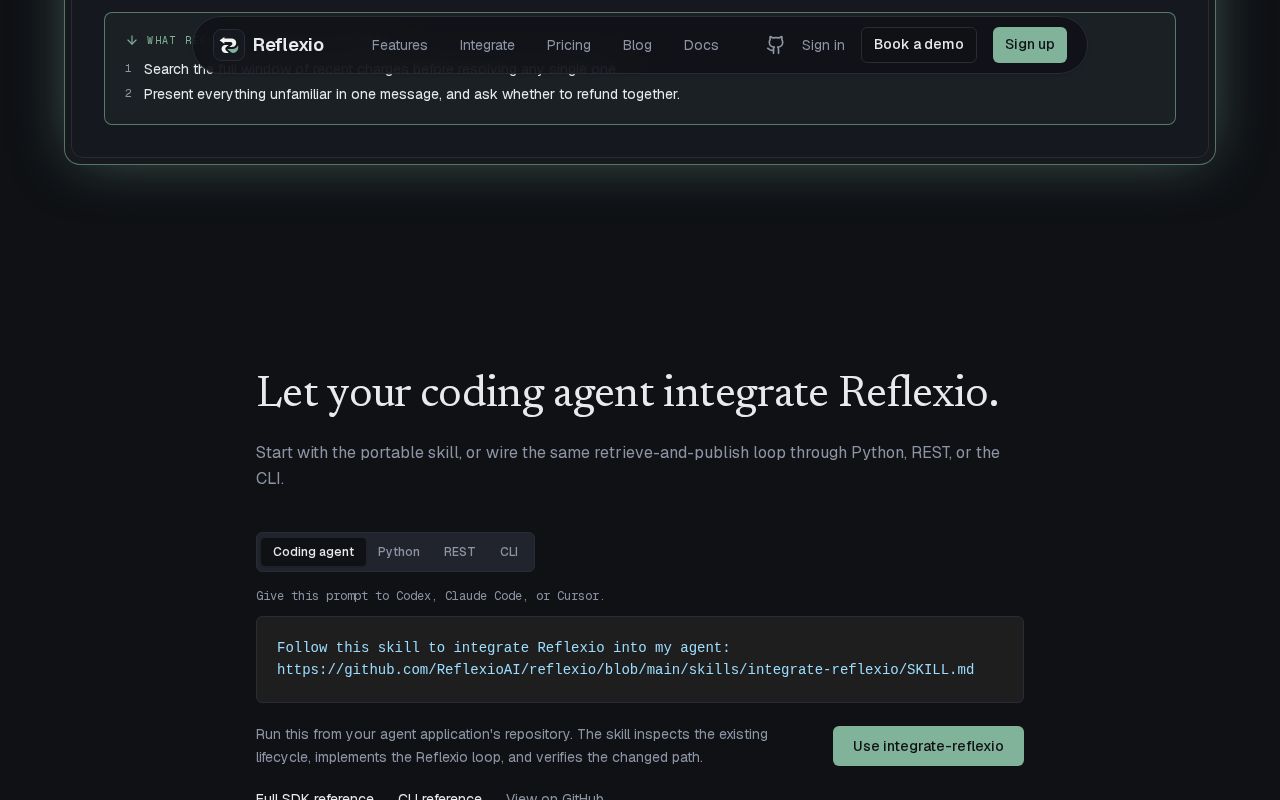Image resolution: width=1280 pixels, height=800 pixels.
Task: Visit the Blog nav link
Action: click(637, 45)
